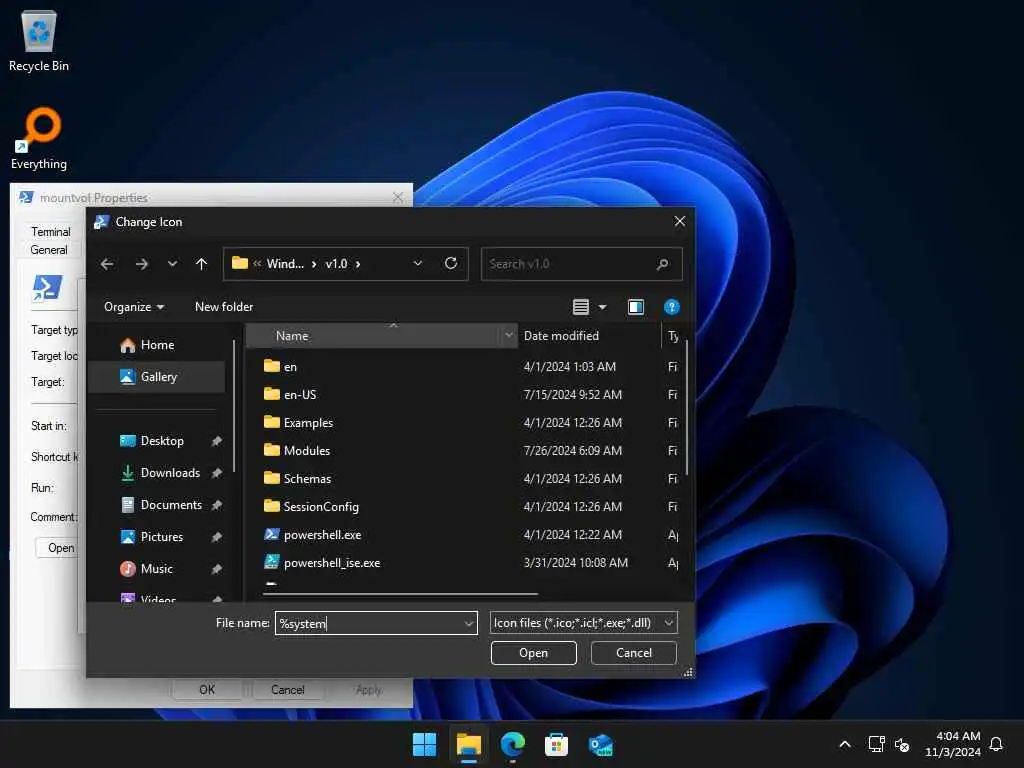Open Outlook from taskbar
The width and height of the screenshot is (1024, 768).
click(600, 744)
